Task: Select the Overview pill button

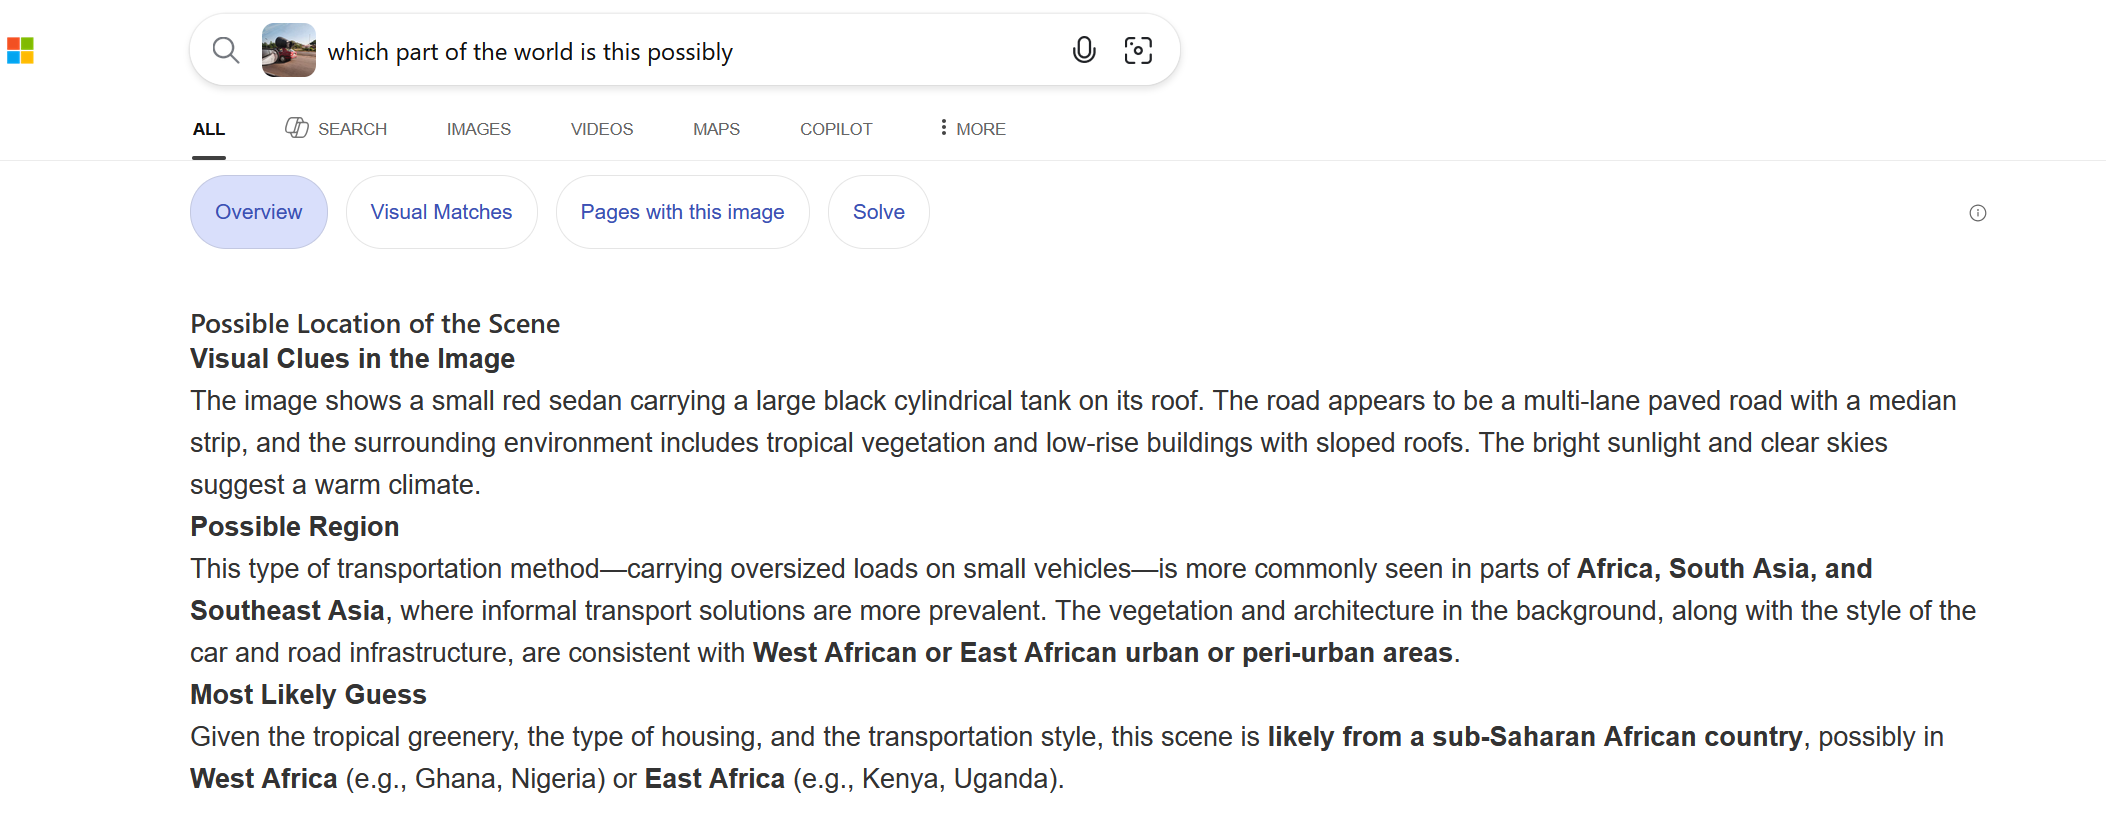Action: [258, 212]
